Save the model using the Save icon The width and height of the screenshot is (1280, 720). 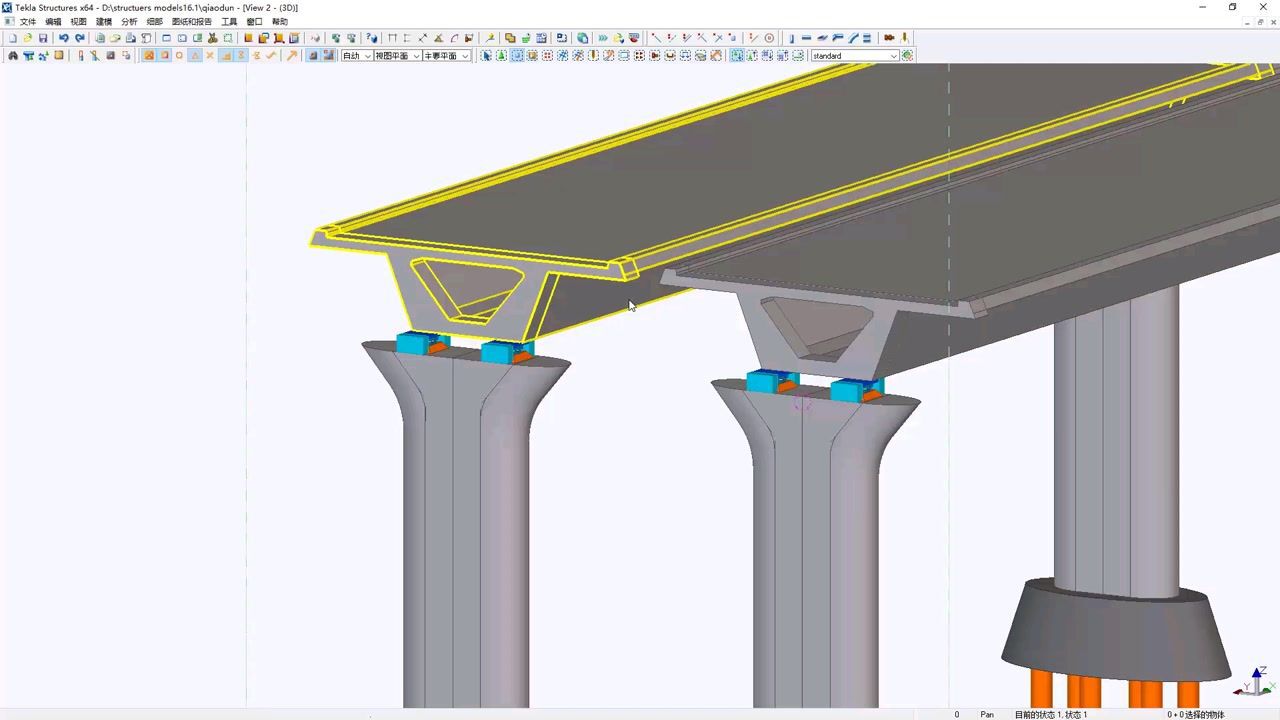pos(43,38)
